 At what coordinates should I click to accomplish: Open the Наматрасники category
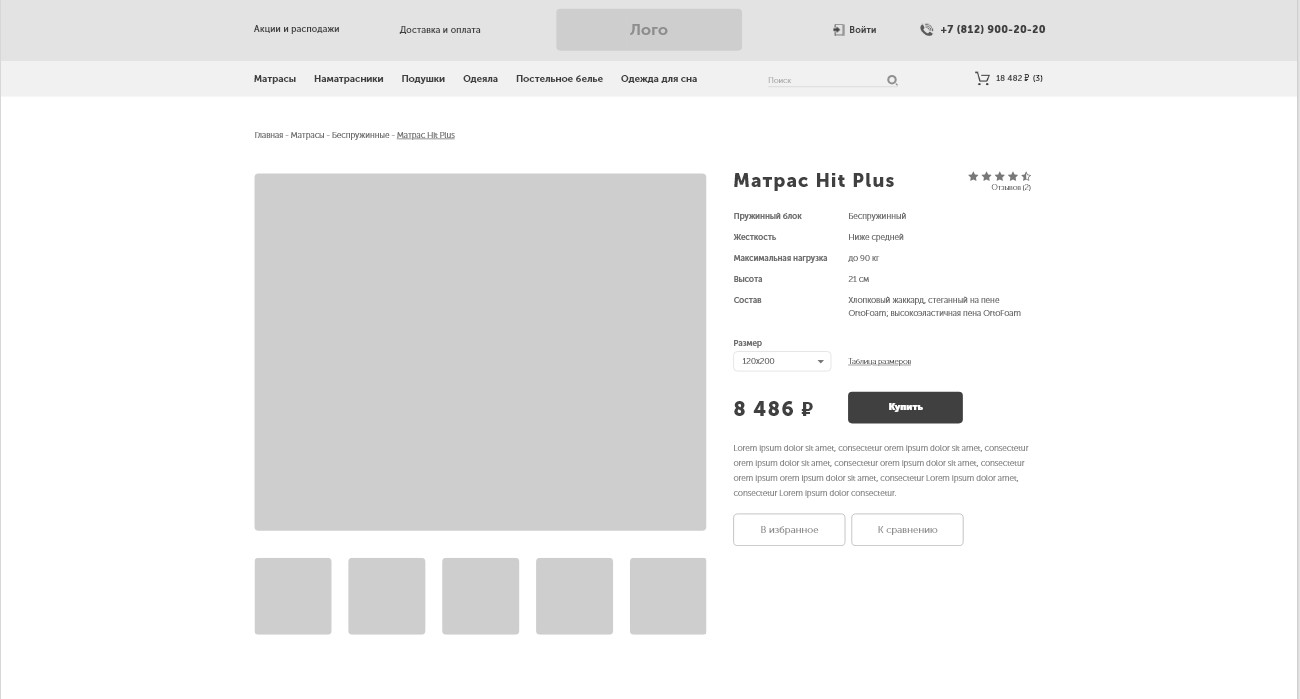pos(348,79)
